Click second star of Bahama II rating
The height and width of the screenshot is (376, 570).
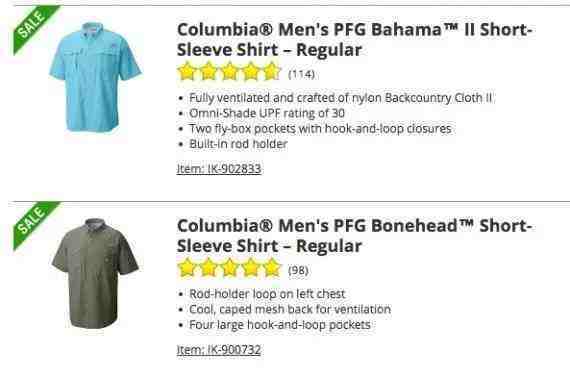coord(208,71)
